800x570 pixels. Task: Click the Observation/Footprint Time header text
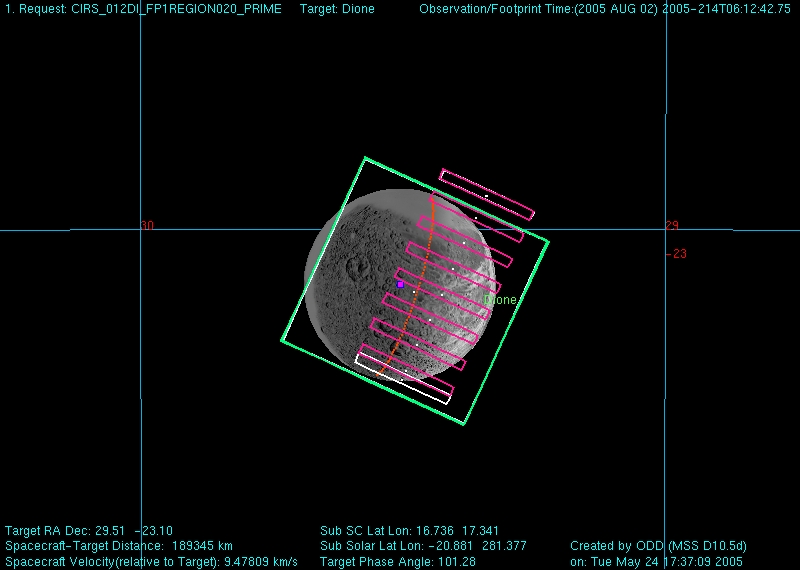point(605,9)
